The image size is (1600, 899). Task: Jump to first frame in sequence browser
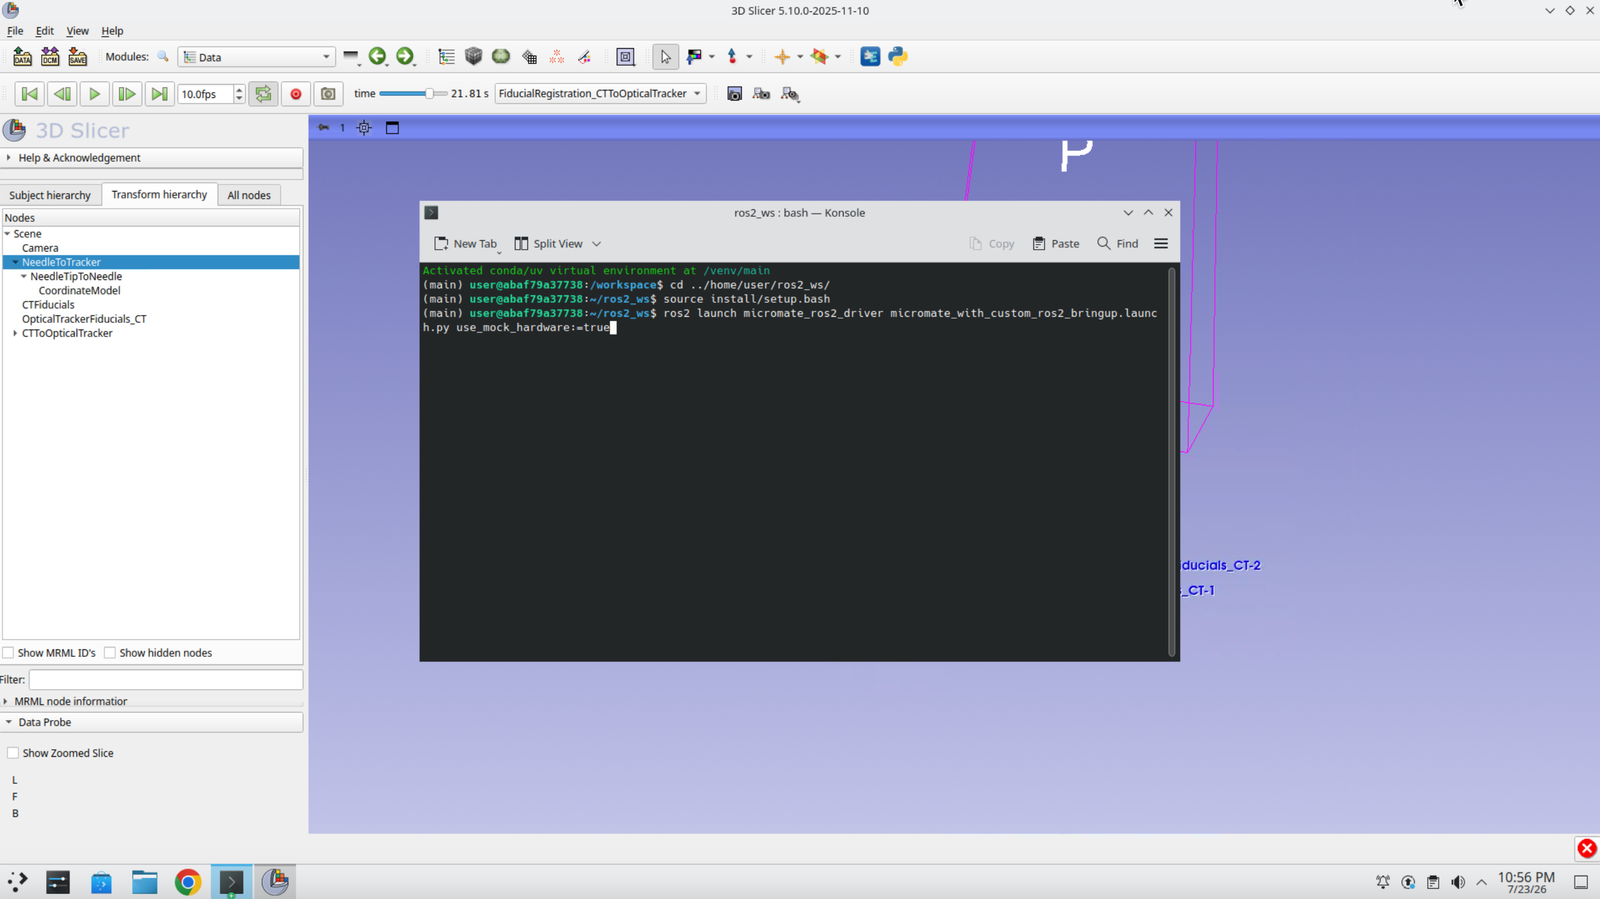pyautogui.click(x=30, y=94)
